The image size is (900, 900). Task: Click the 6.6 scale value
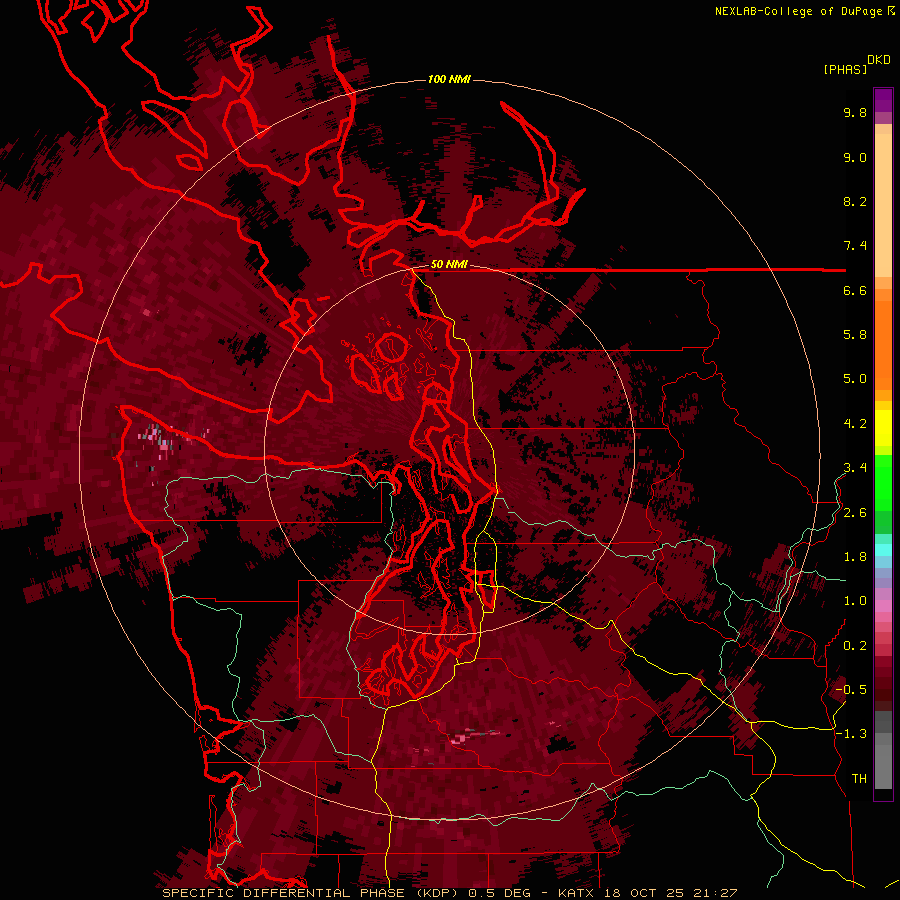855,290
